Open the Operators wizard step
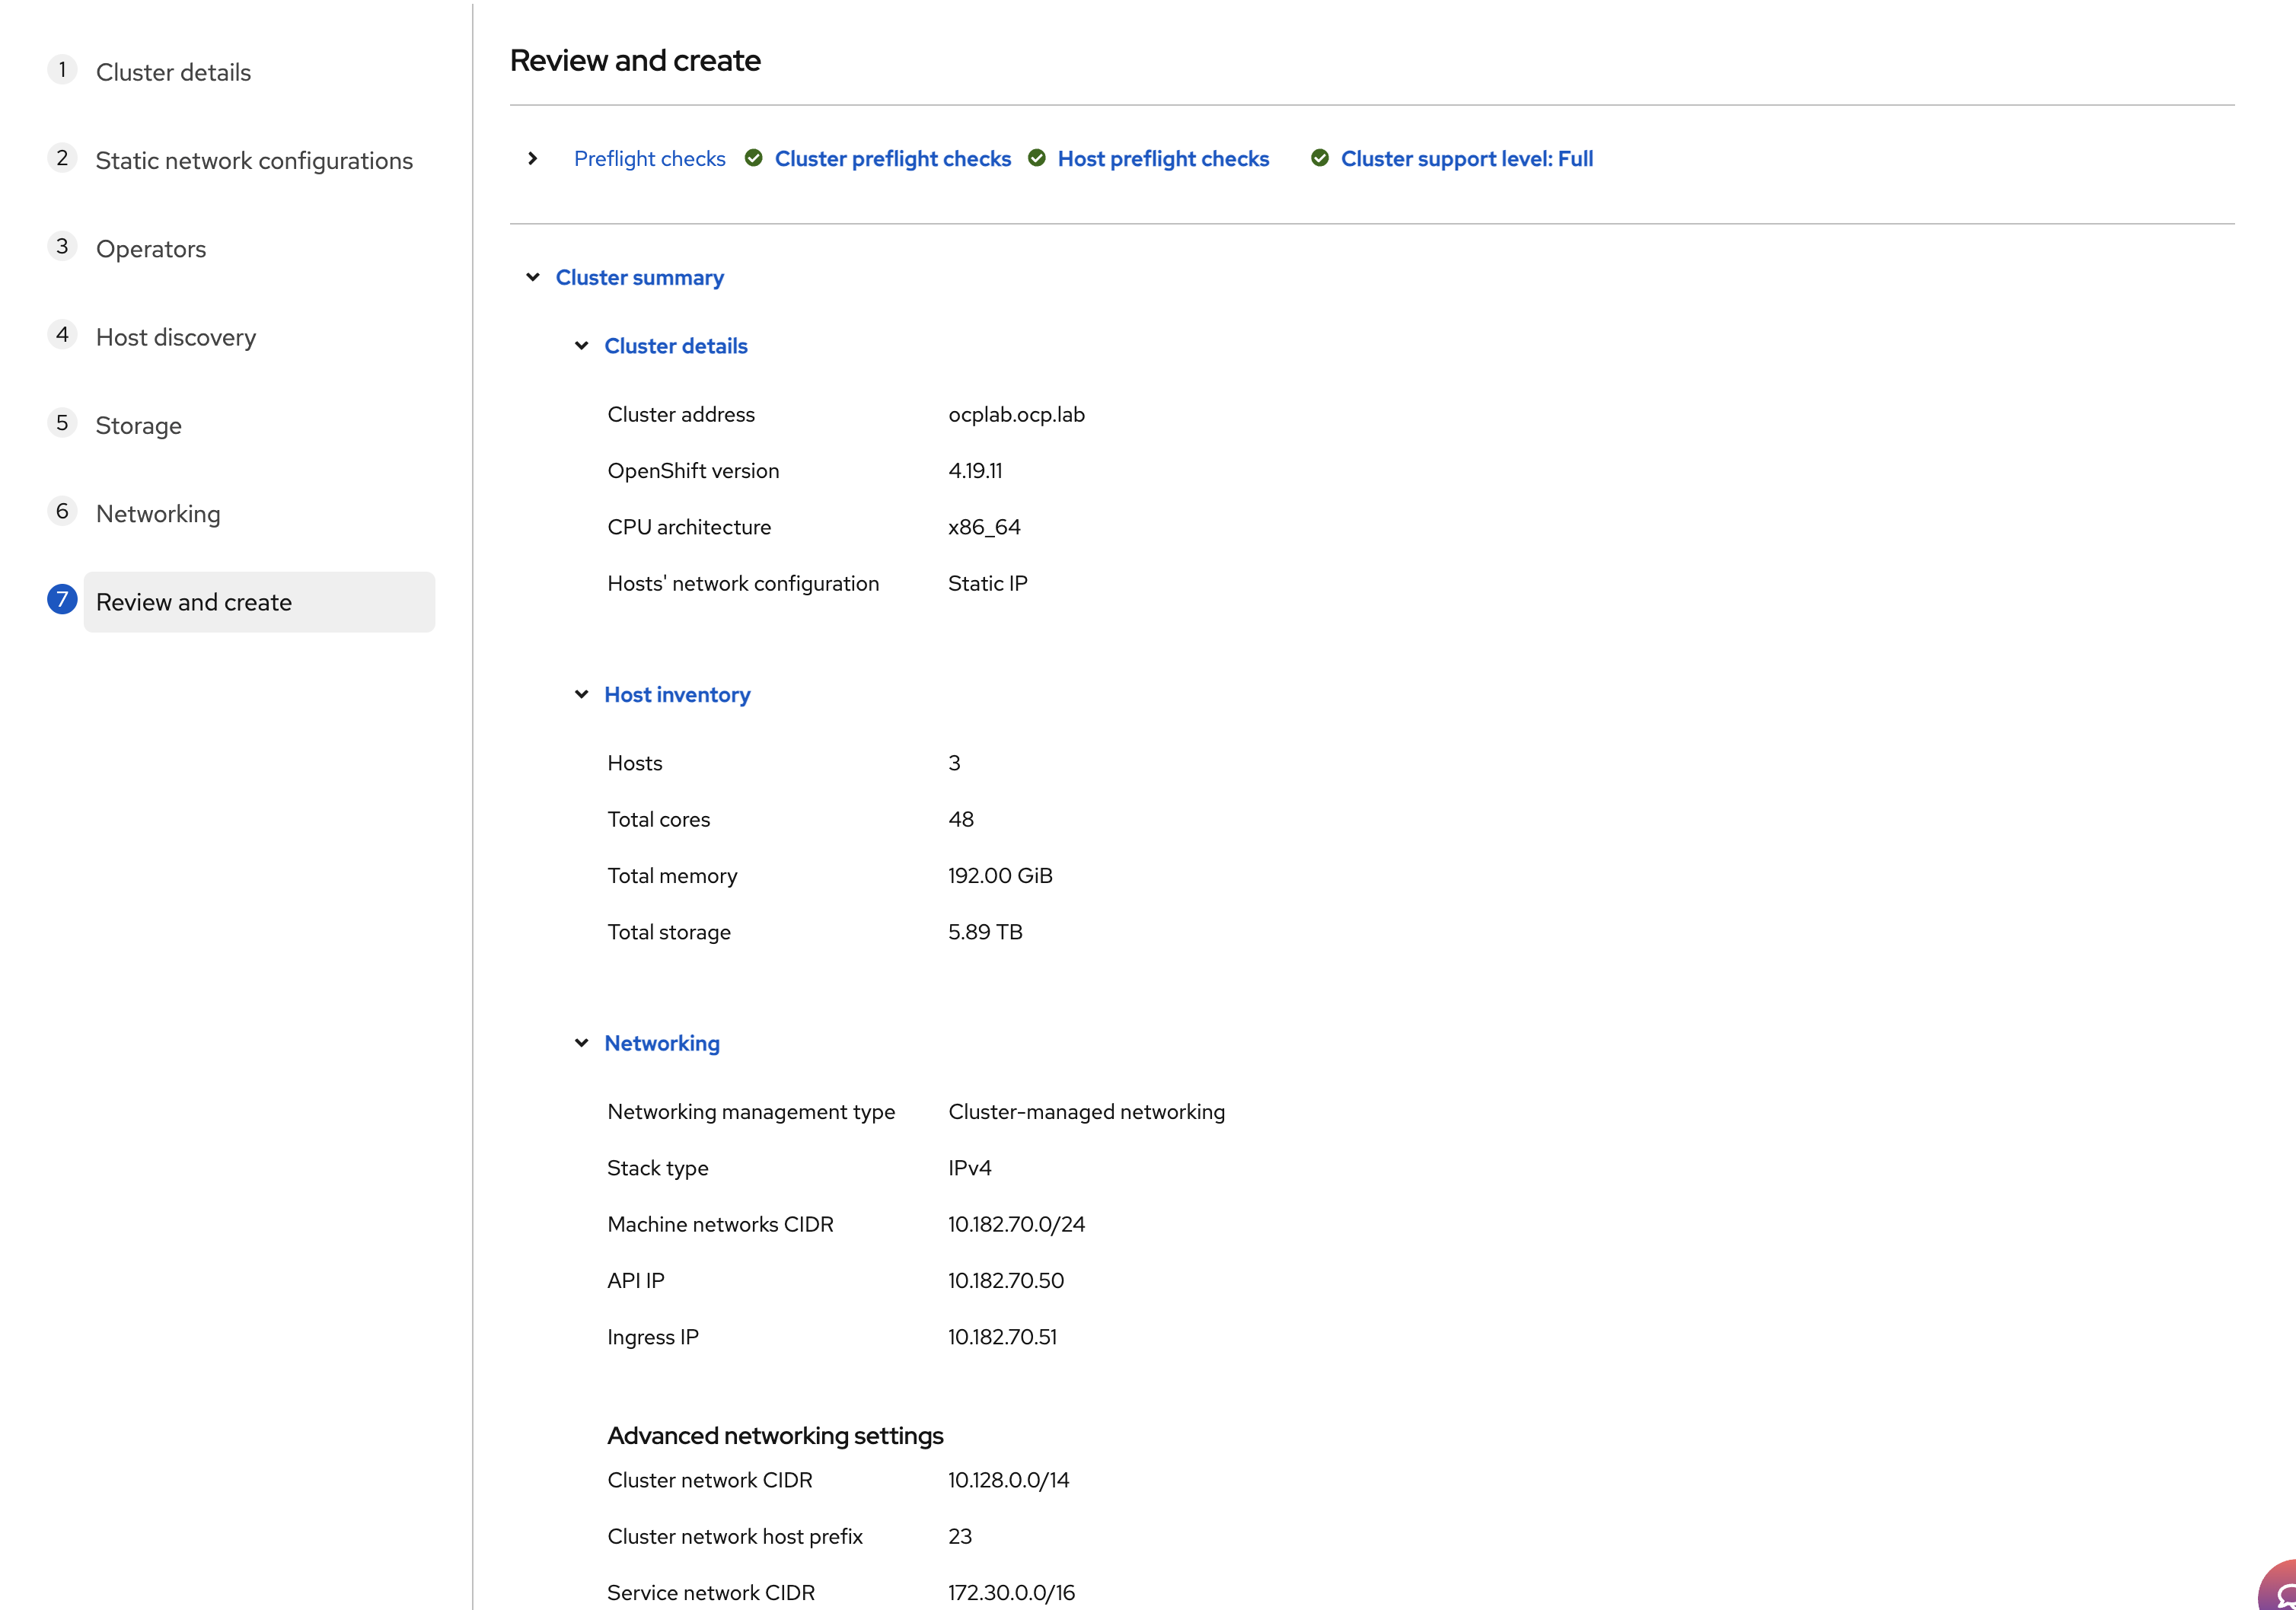The width and height of the screenshot is (2296, 1610). [151, 249]
